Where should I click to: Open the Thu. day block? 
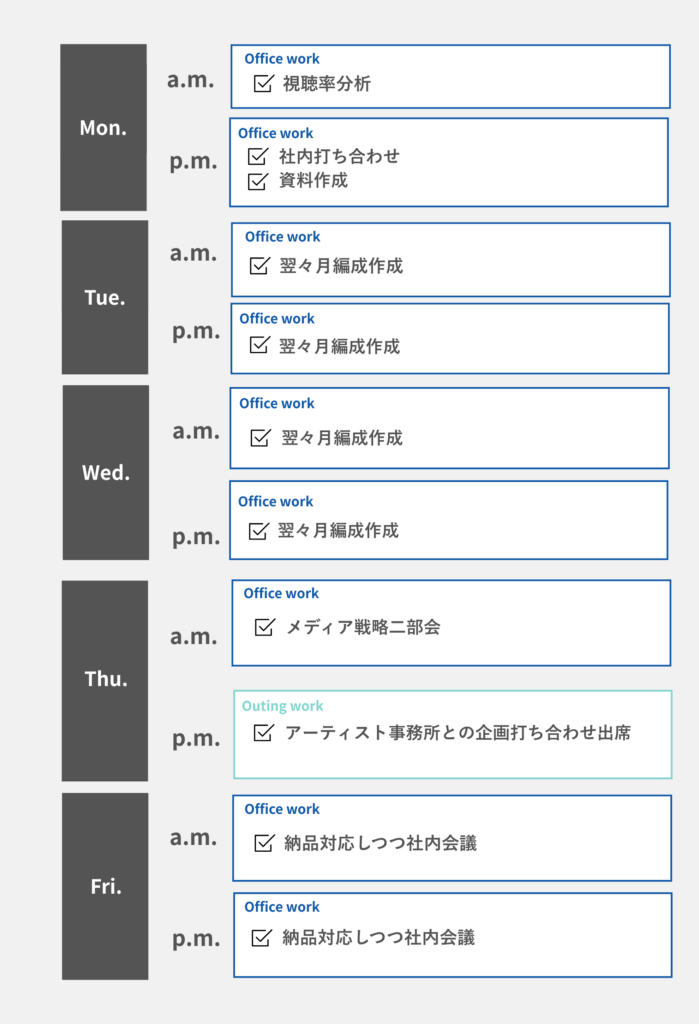[x=106, y=679]
